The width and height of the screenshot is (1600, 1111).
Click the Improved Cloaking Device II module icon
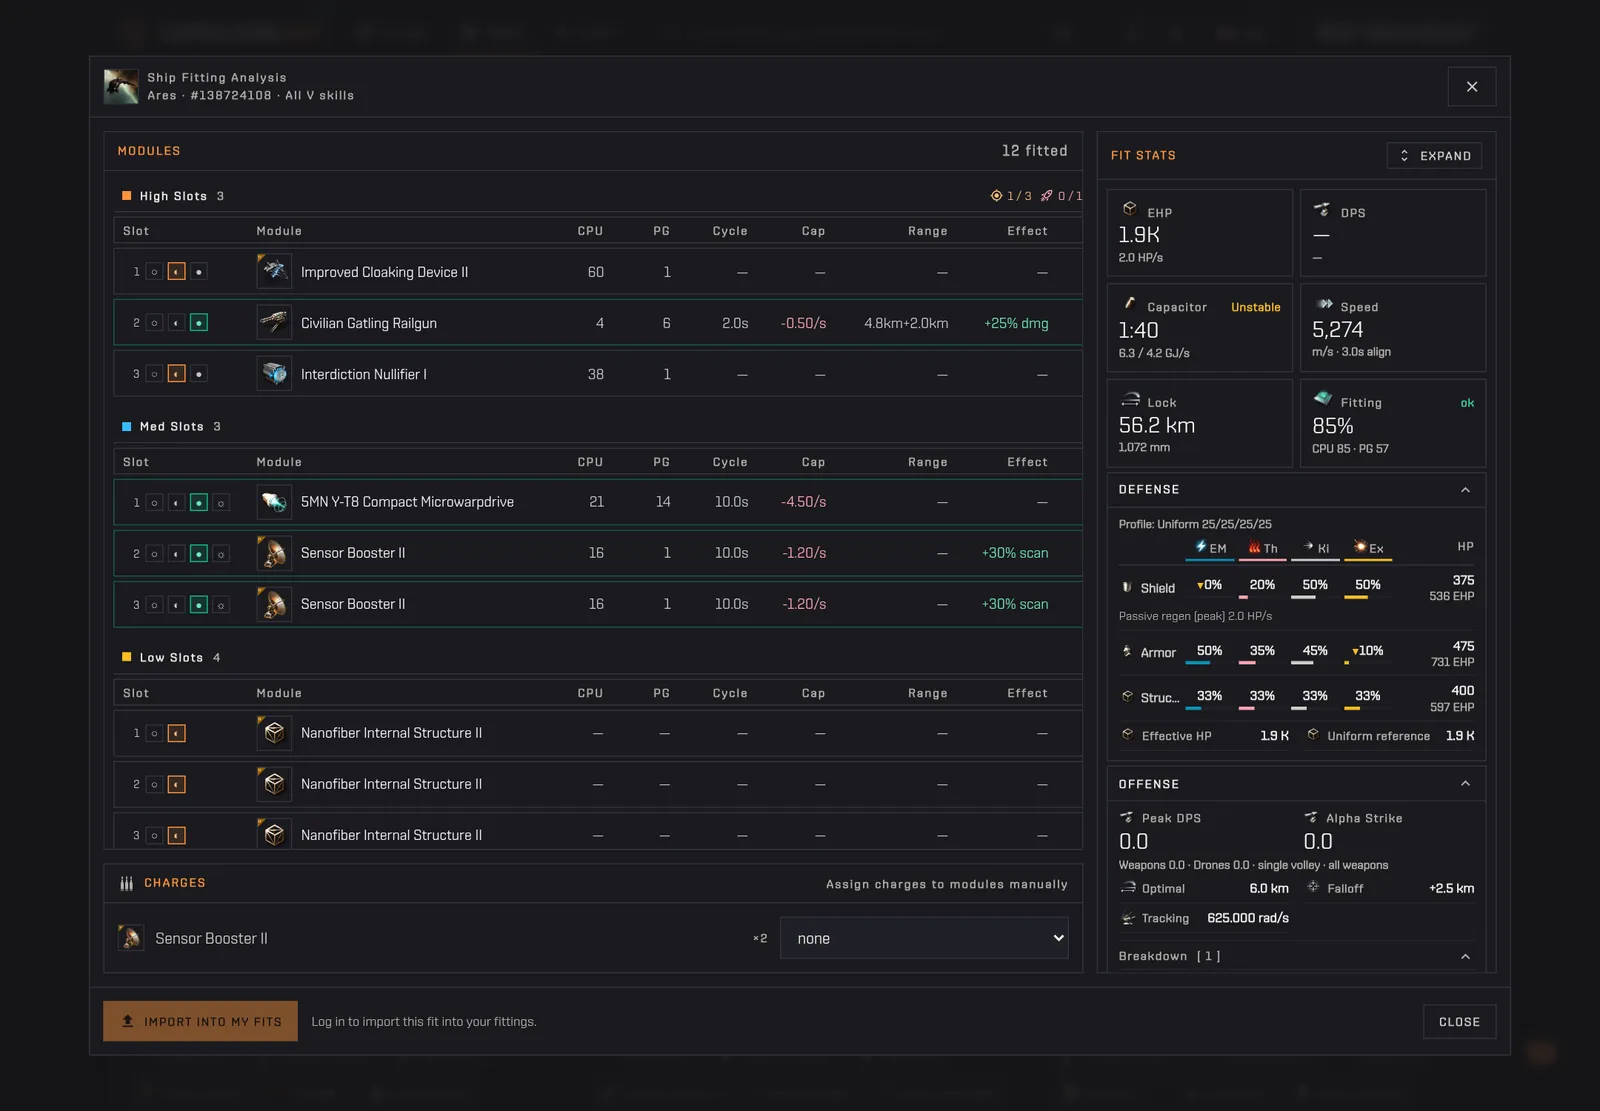(x=274, y=272)
